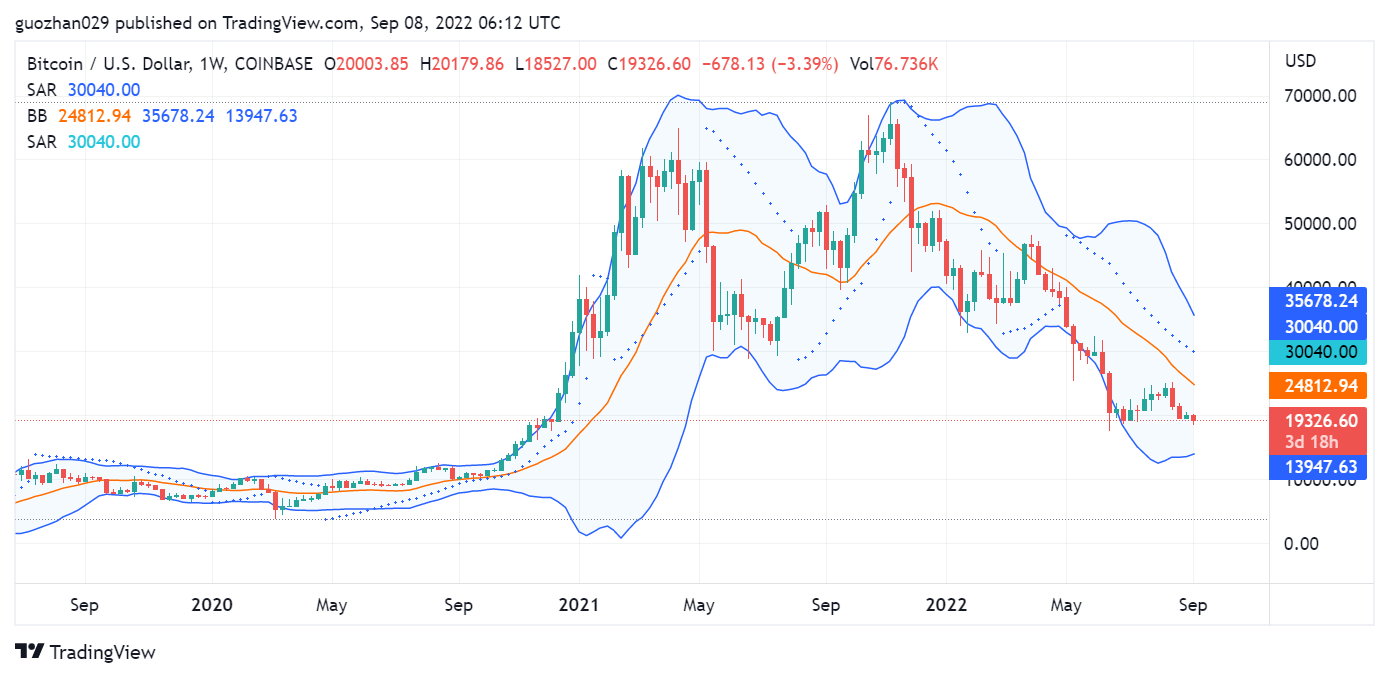Viewport: 1389px width, 678px height.
Task: Click the blue 35678.24 upper band label
Action: pyautogui.click(x=1321, y=300)
